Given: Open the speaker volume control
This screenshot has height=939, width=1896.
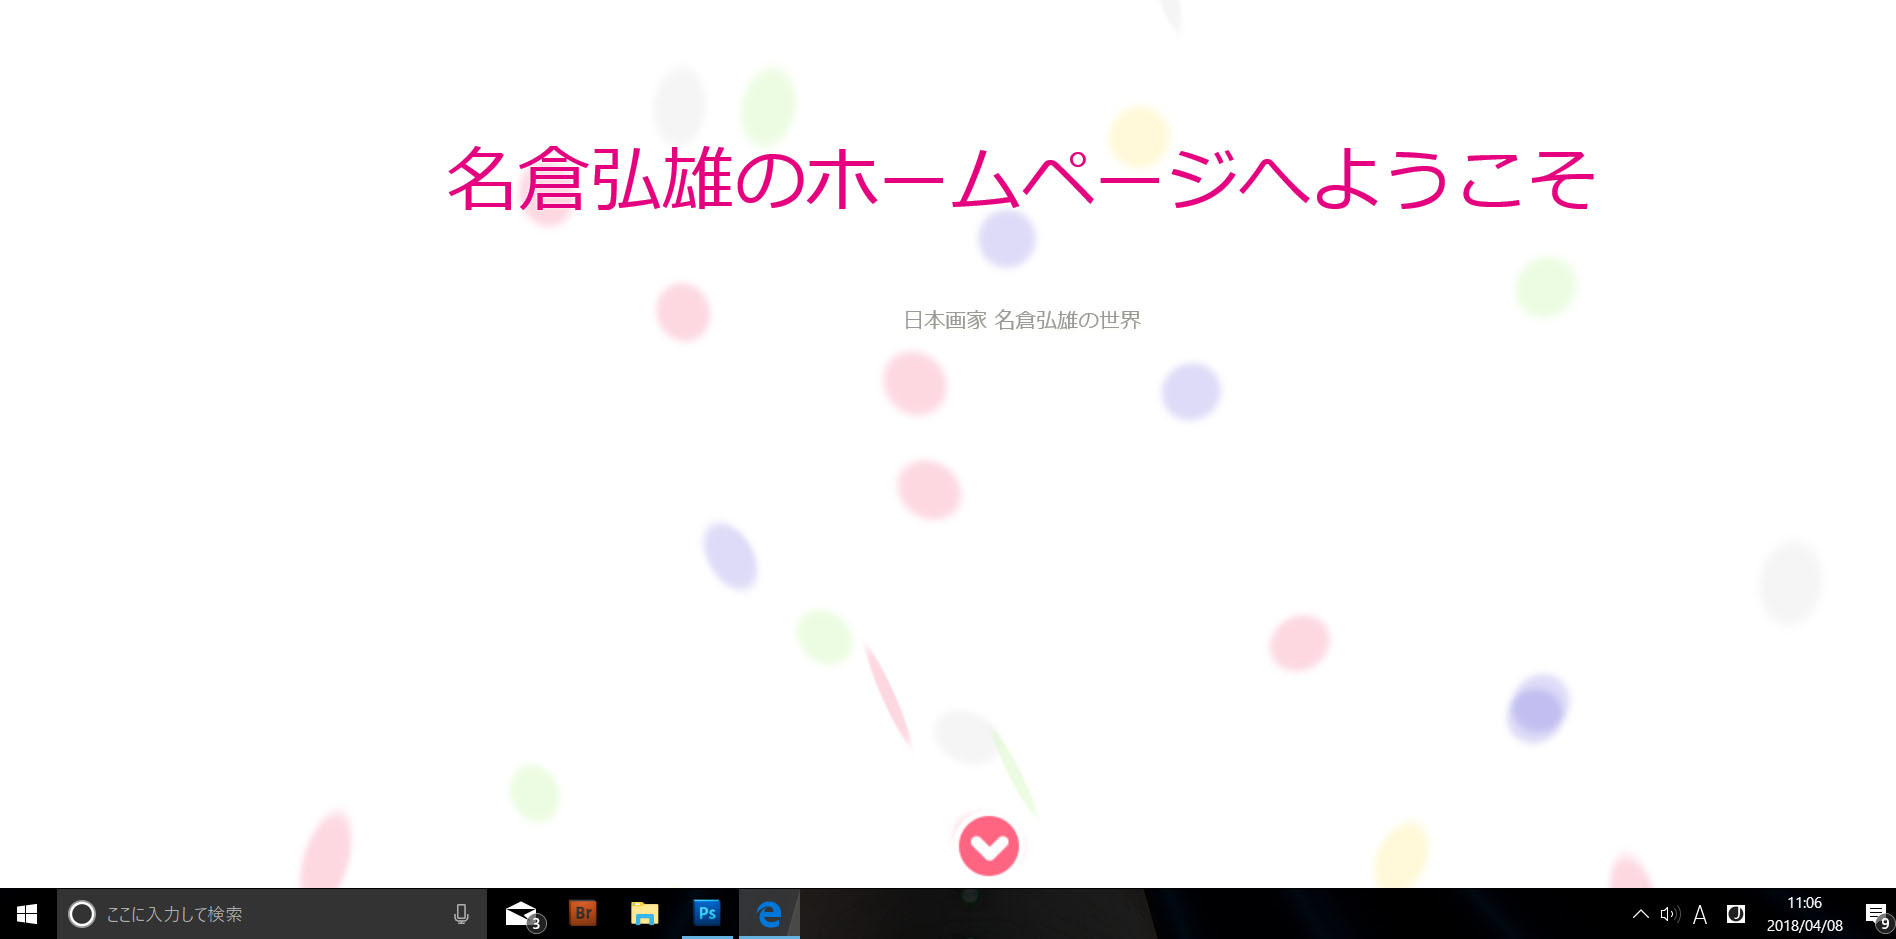Looking at the screenshot, I should pyautogui.click(x=1669, y=914).
